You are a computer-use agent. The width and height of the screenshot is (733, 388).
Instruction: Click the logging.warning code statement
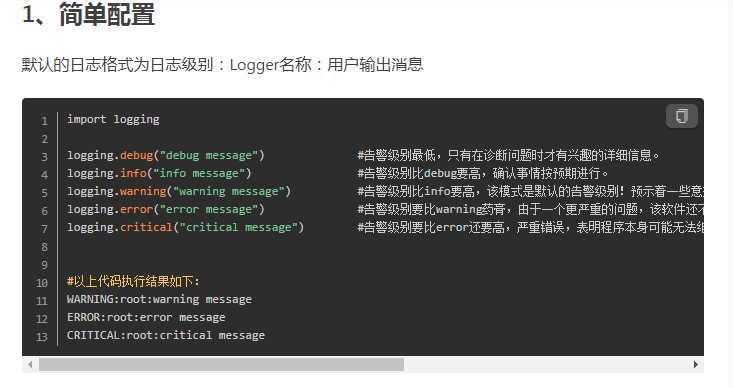click(179, 191)
